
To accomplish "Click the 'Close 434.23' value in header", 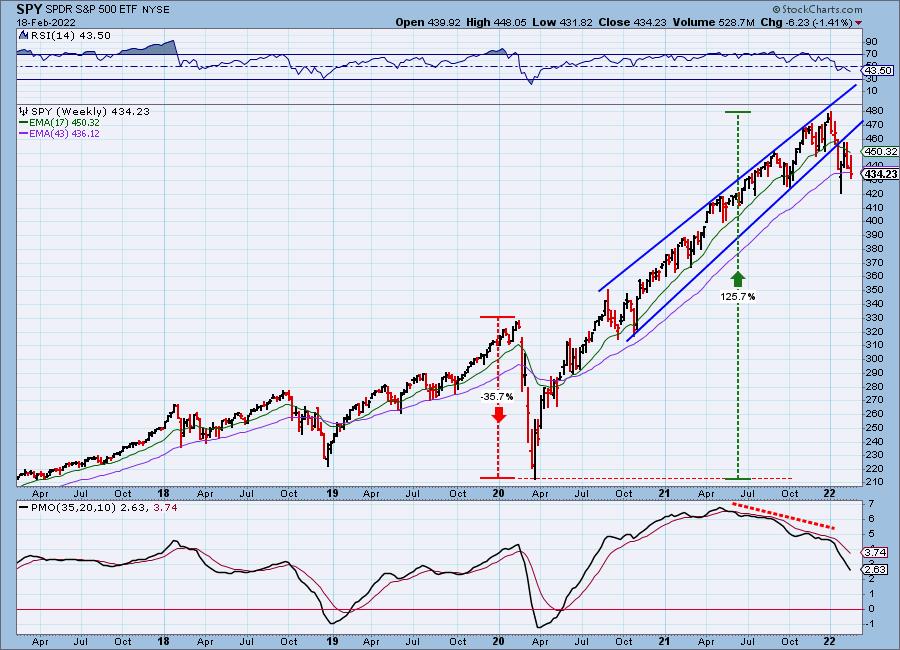I will pyautogui.click(x=632, y=22).
